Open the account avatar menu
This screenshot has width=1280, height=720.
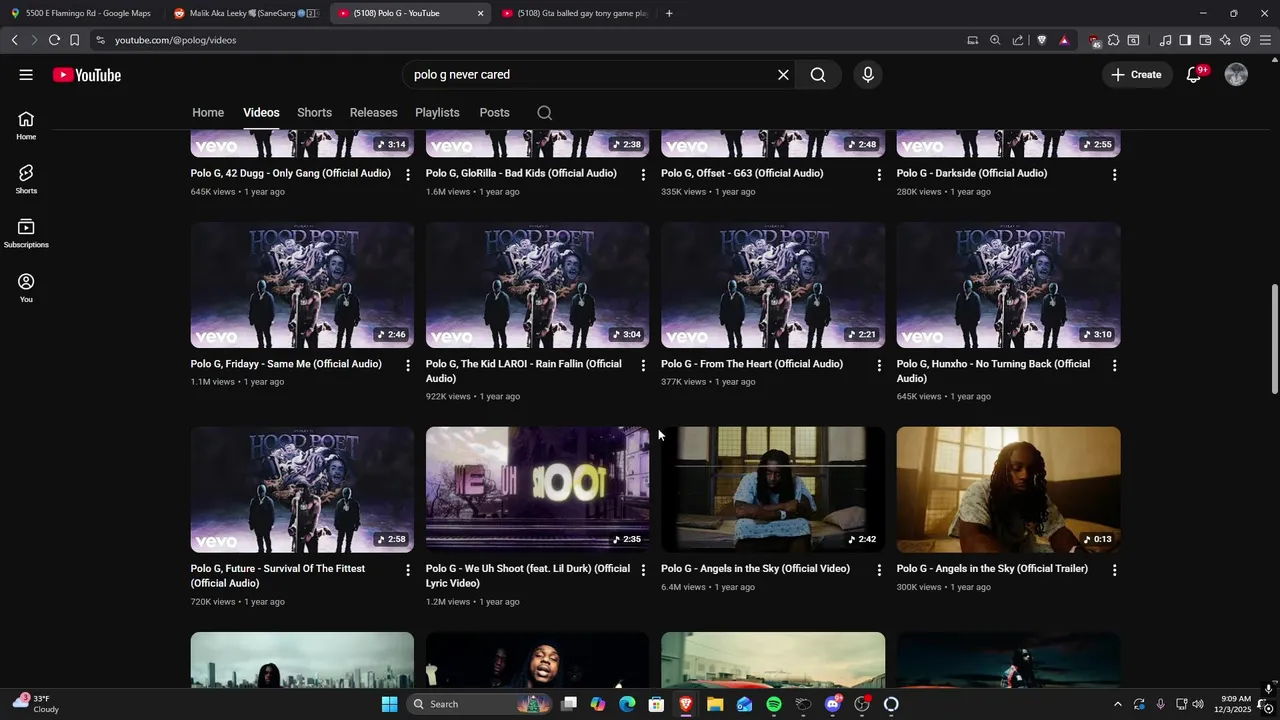point(1236,75)
